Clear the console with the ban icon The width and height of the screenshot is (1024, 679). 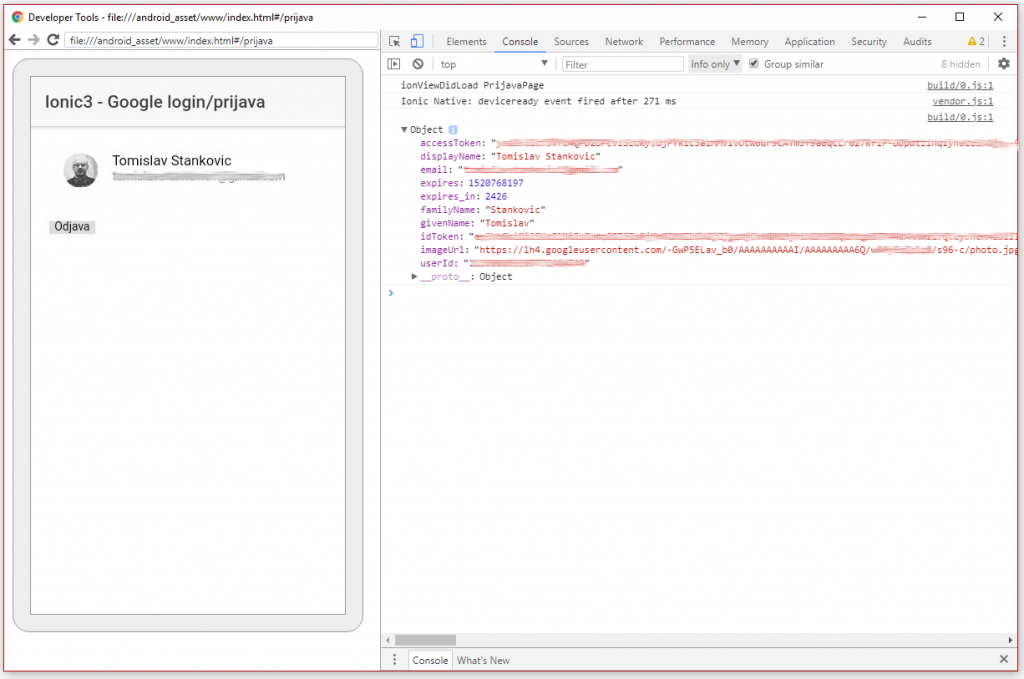[x=418, y=64]
